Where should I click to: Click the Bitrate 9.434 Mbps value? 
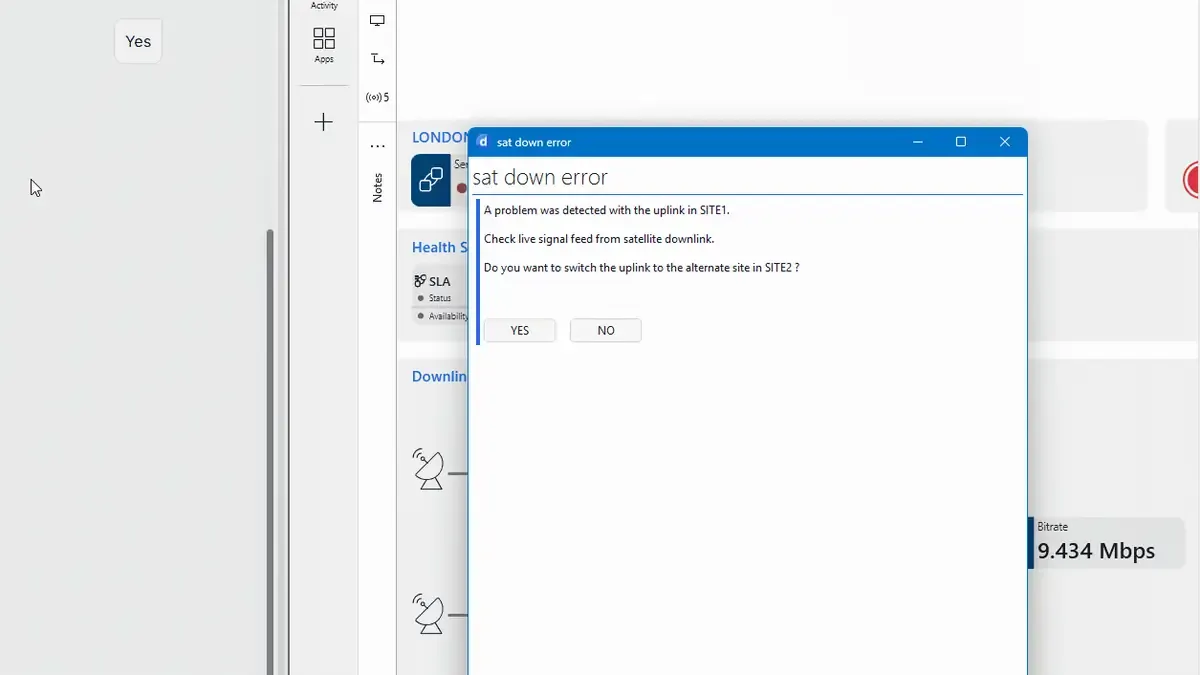point(1096,551)
